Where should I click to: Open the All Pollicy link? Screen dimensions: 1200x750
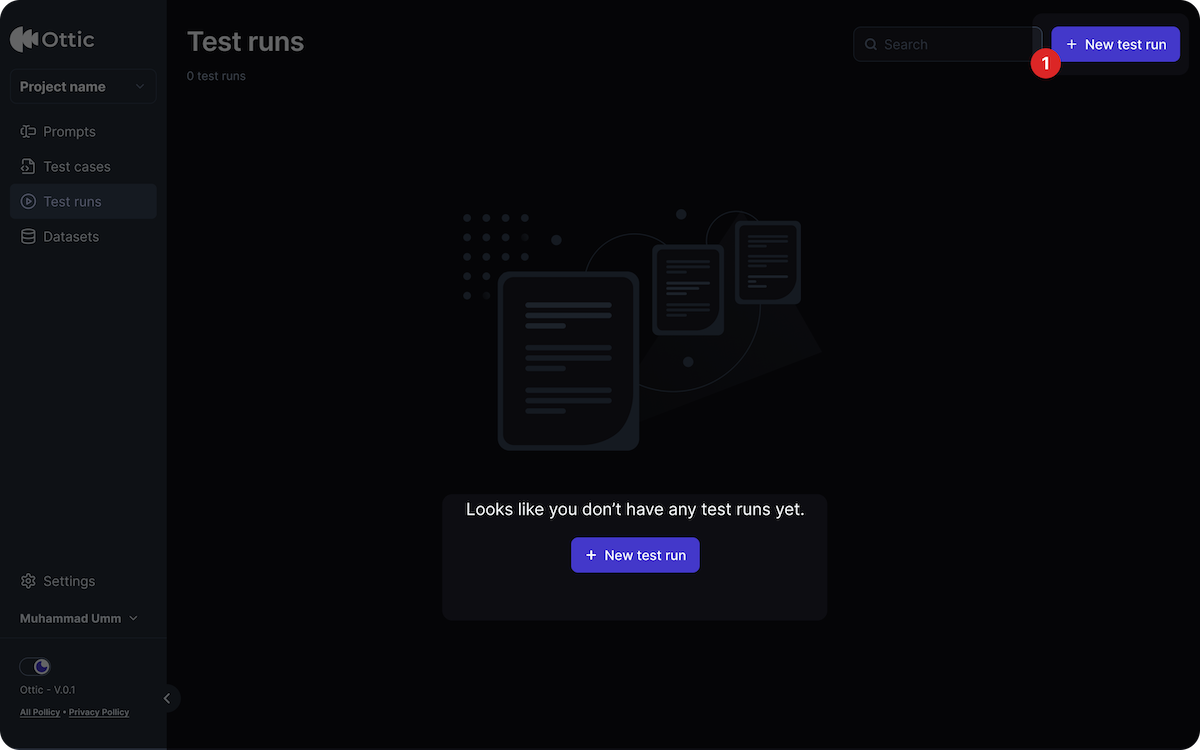click(39, 712)
